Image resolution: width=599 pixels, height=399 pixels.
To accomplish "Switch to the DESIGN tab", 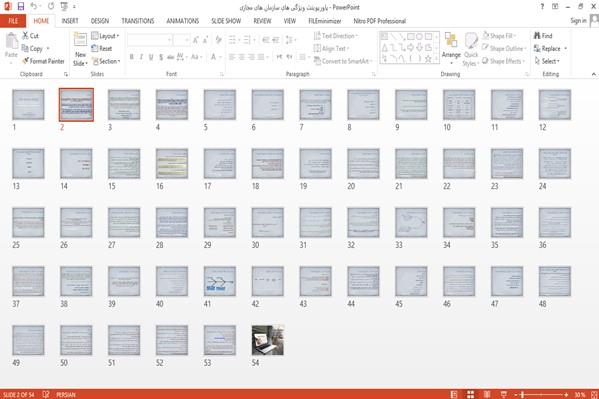I will coord(100,21).
